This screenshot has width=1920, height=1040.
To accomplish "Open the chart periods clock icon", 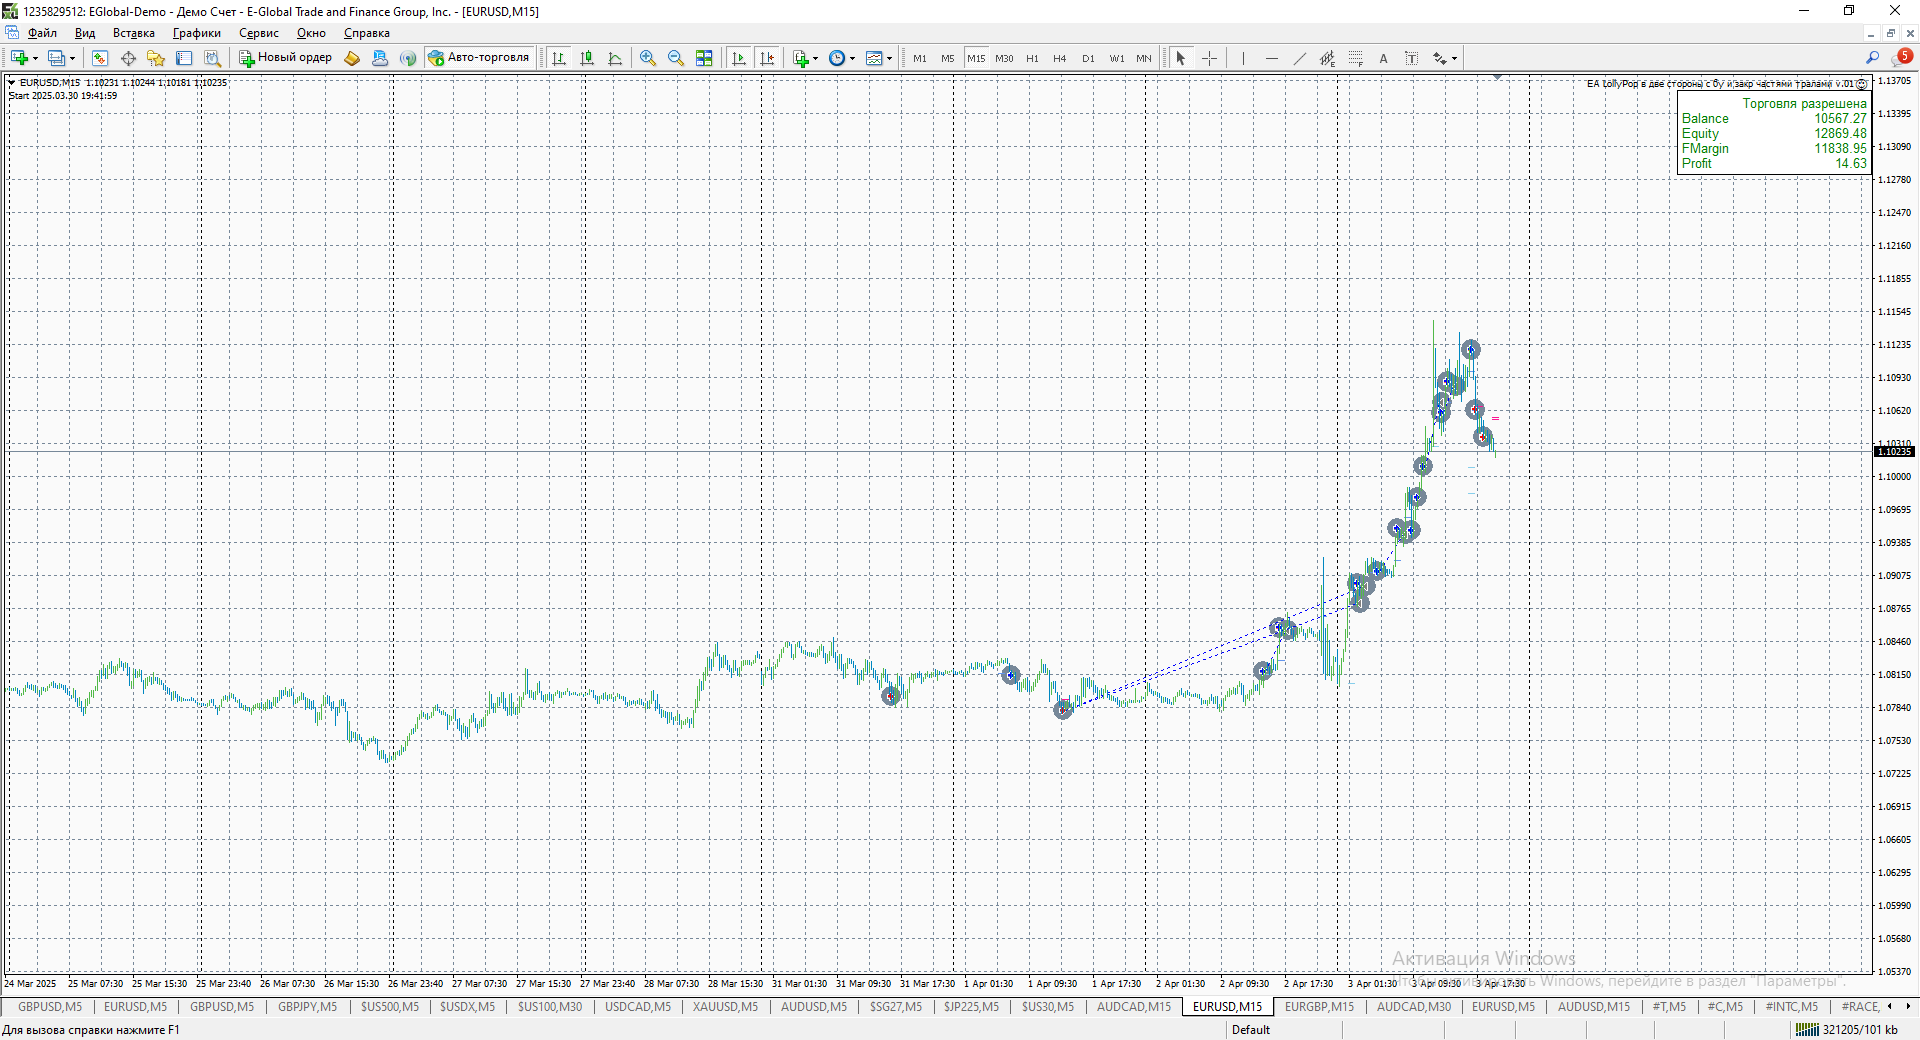I will pos(837,58).
